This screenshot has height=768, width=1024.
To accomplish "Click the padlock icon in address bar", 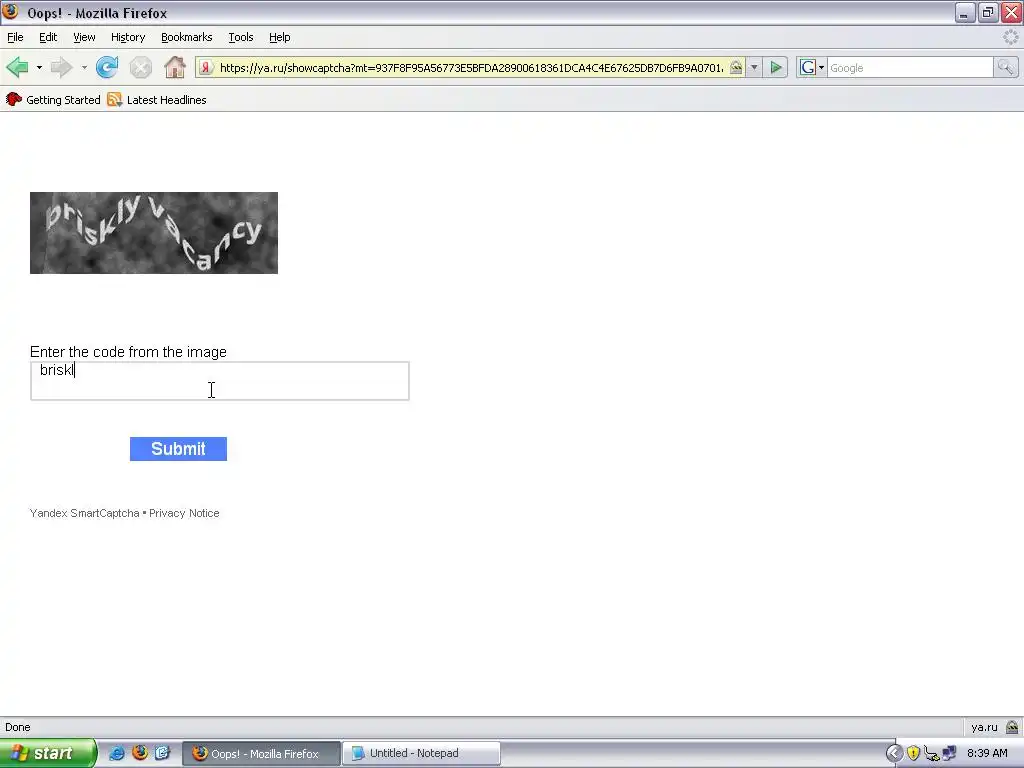I will (736, 67).
